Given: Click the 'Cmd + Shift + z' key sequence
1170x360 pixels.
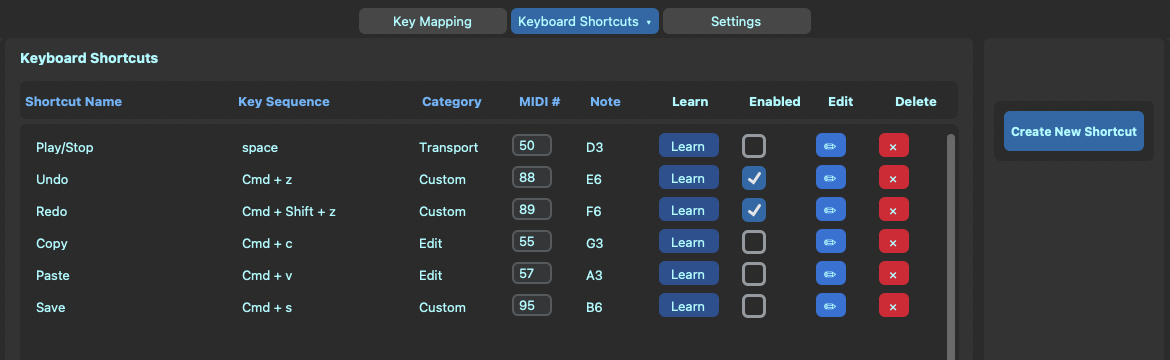Looking at the screenshot, I should 289,211.
